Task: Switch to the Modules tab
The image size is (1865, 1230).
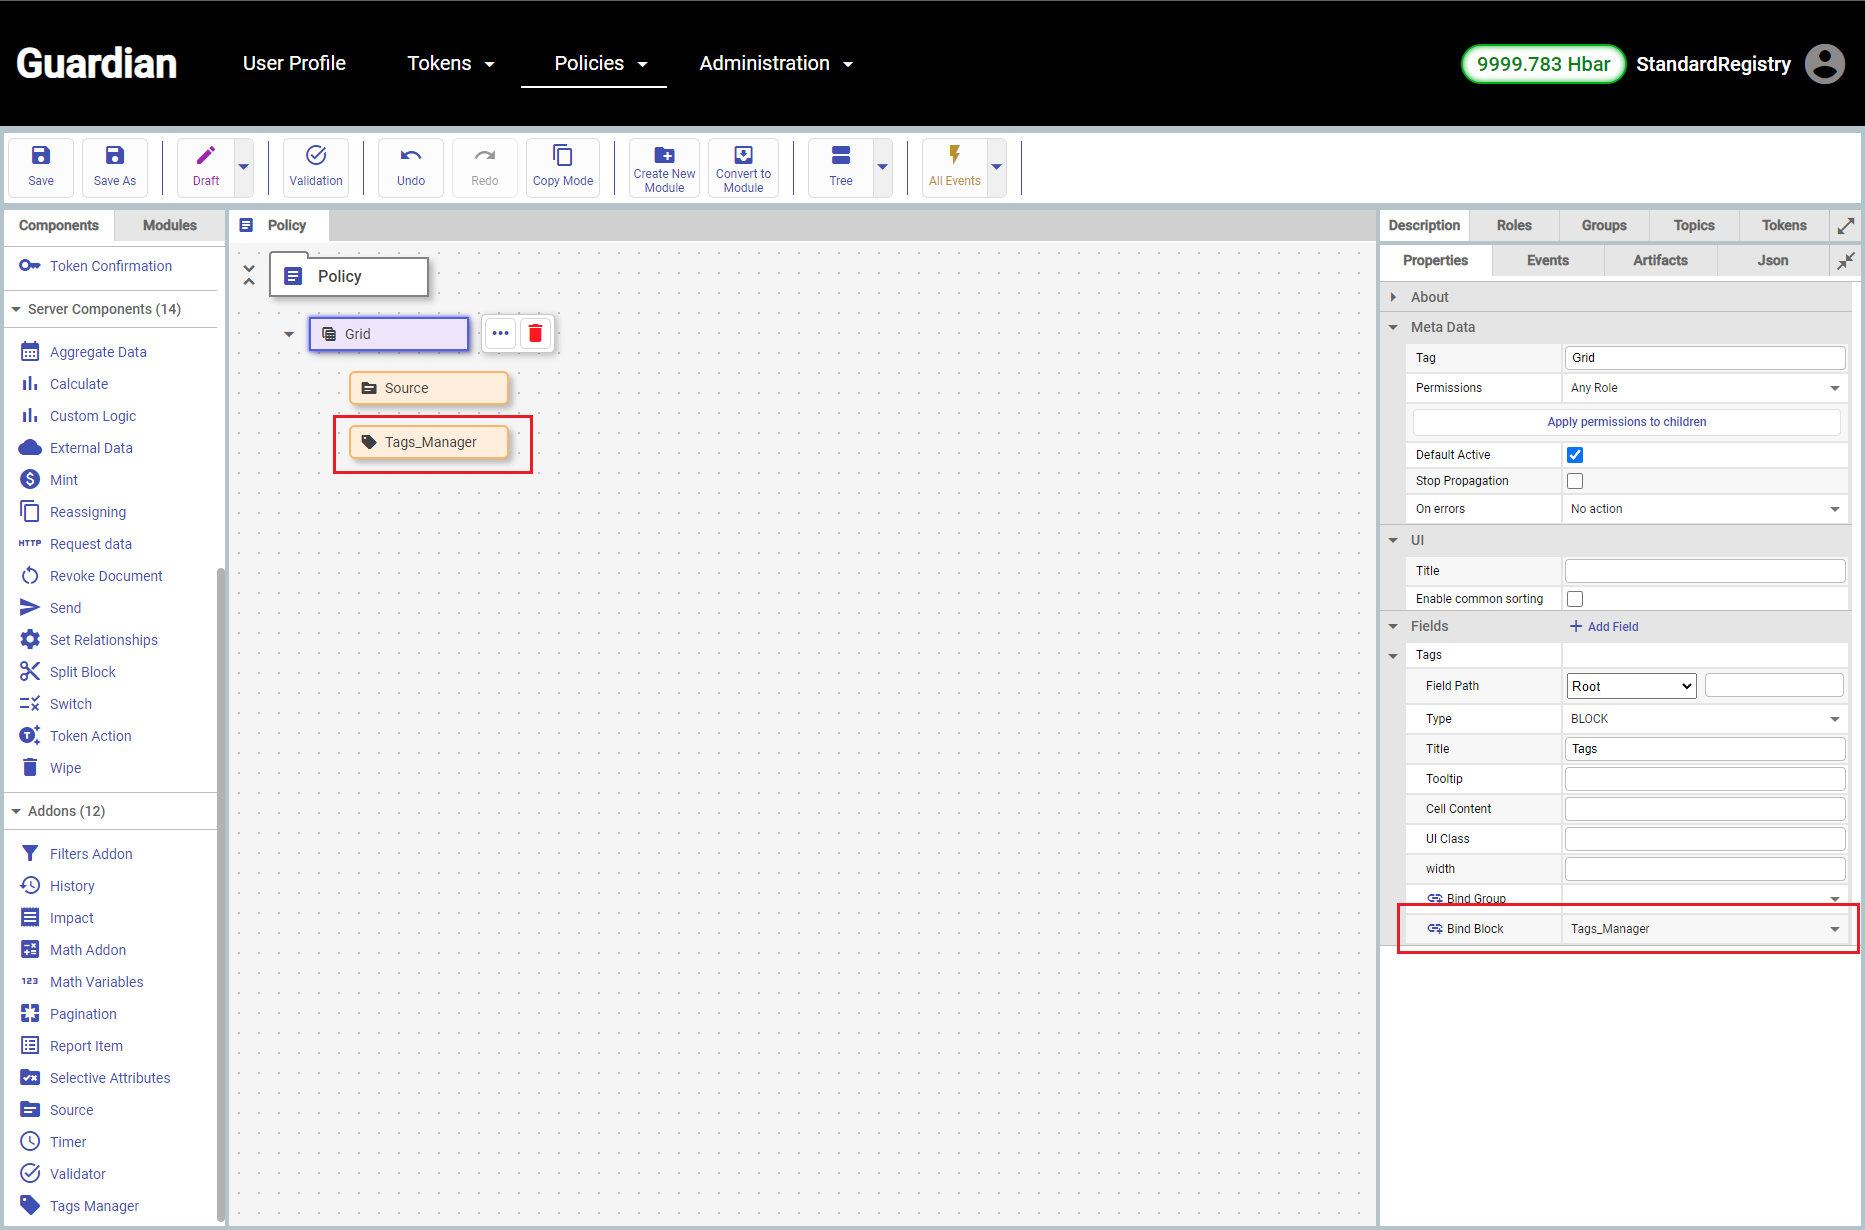Action: (x=169, y=225)
